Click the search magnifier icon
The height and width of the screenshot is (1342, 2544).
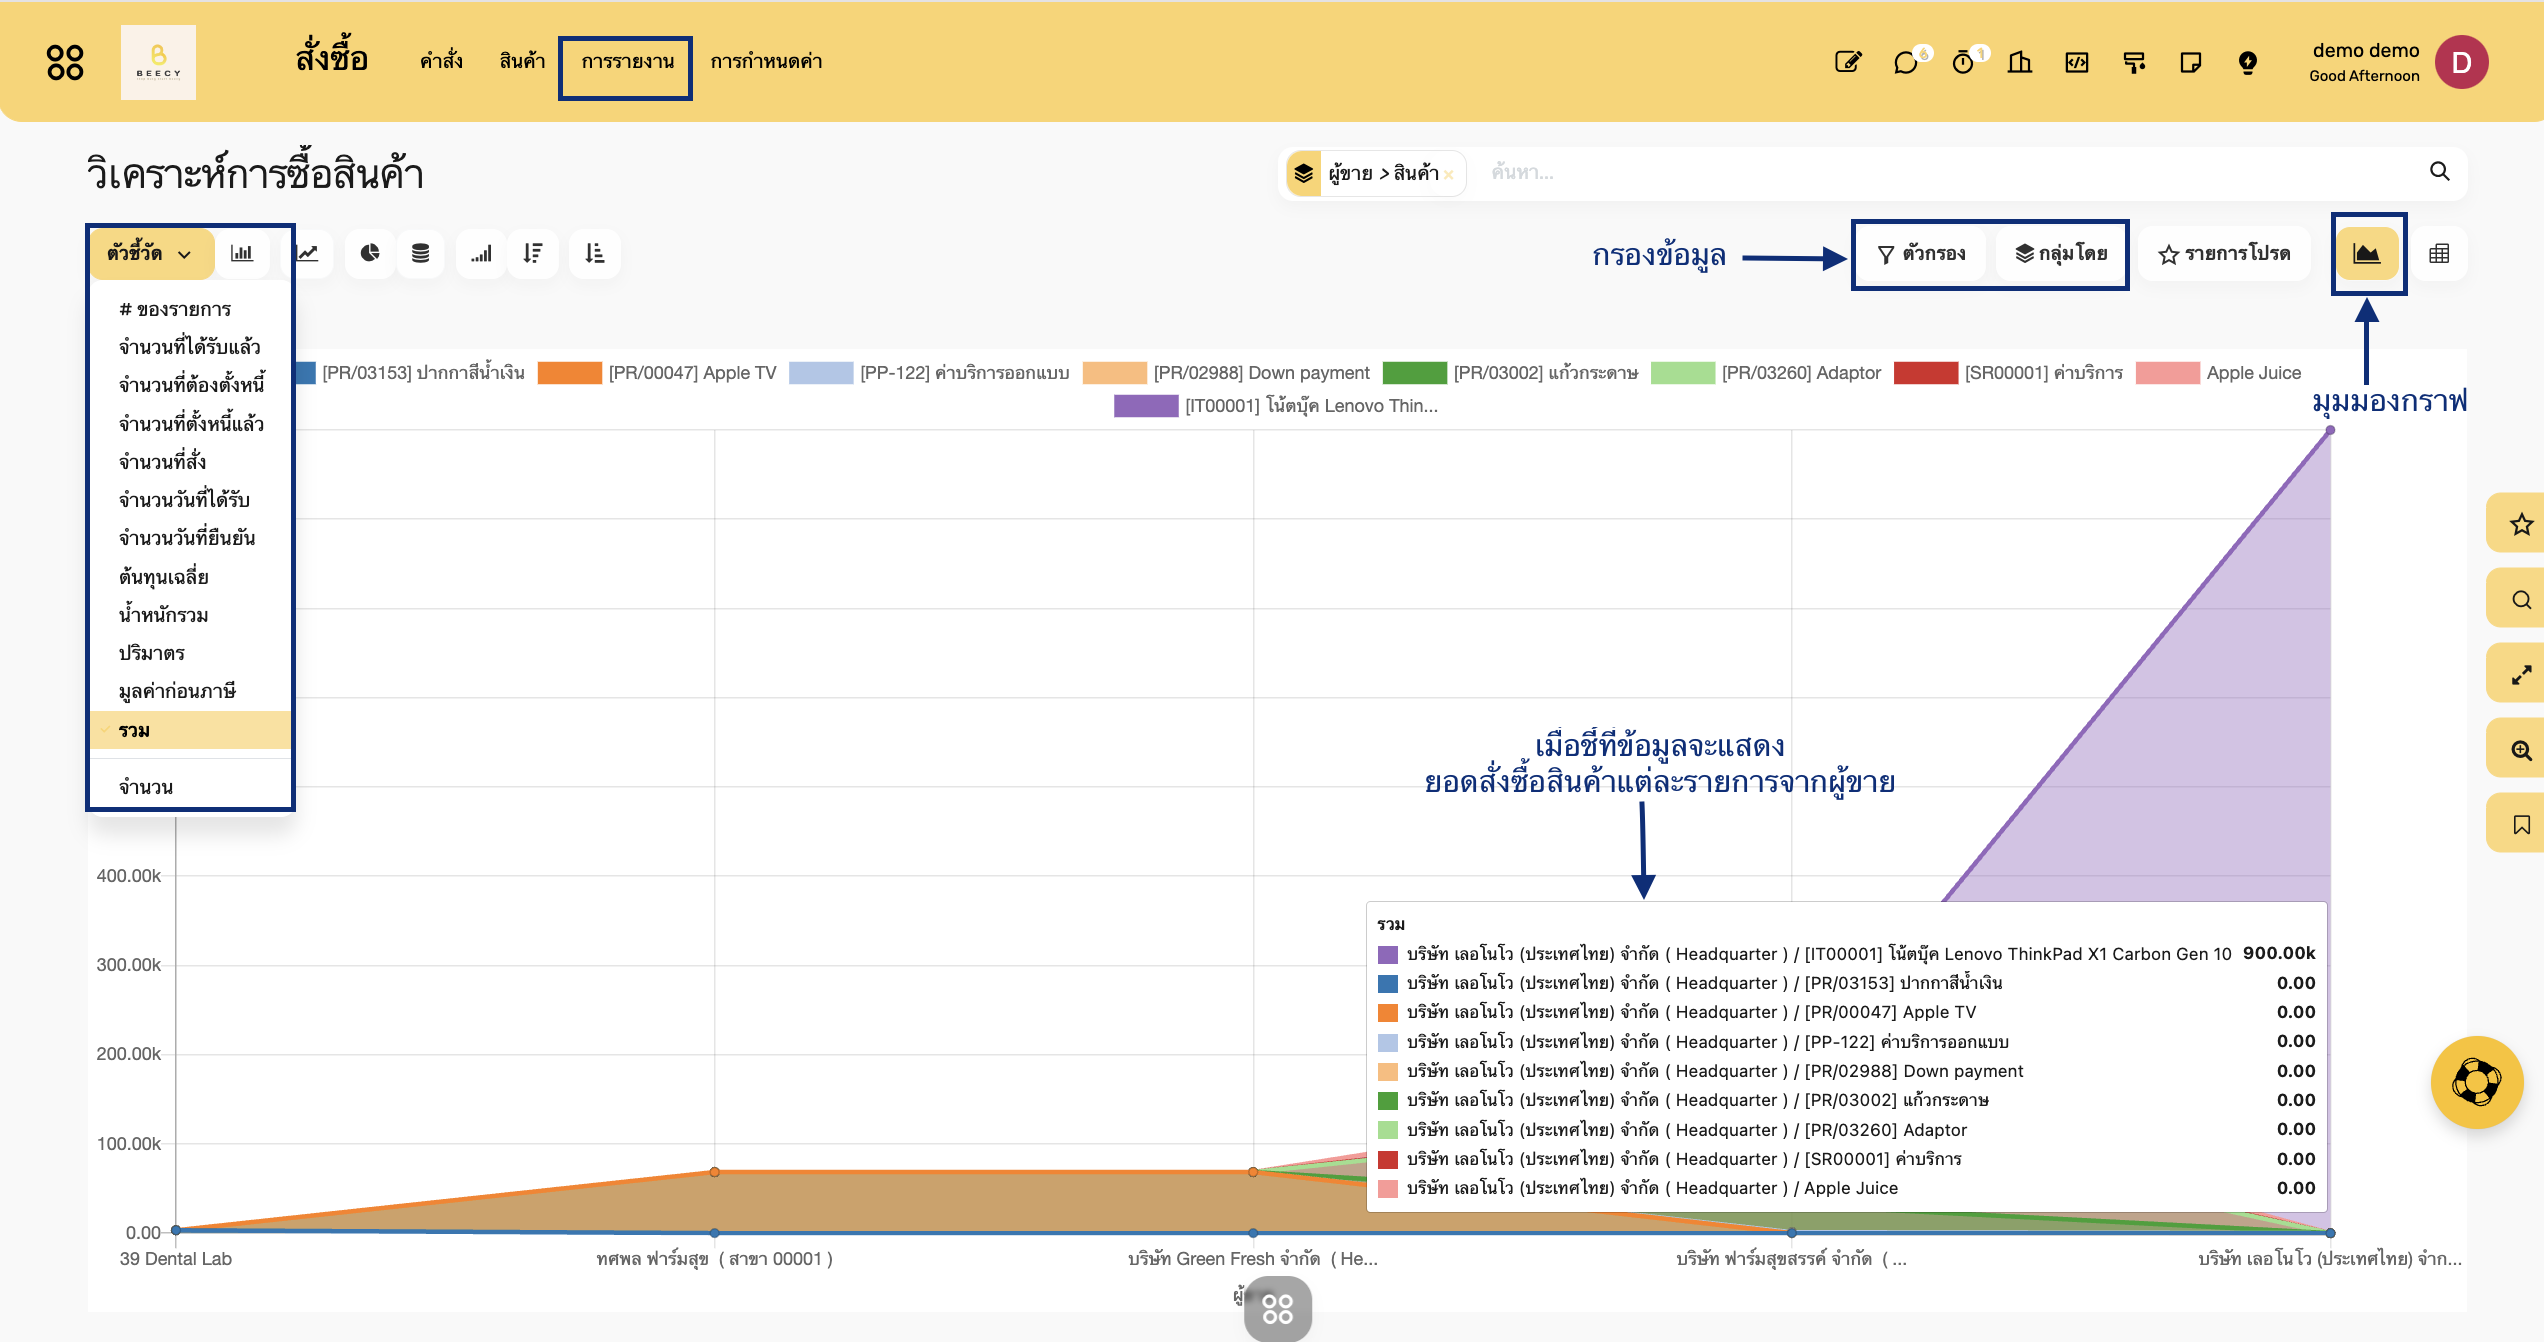[2440, 172]
